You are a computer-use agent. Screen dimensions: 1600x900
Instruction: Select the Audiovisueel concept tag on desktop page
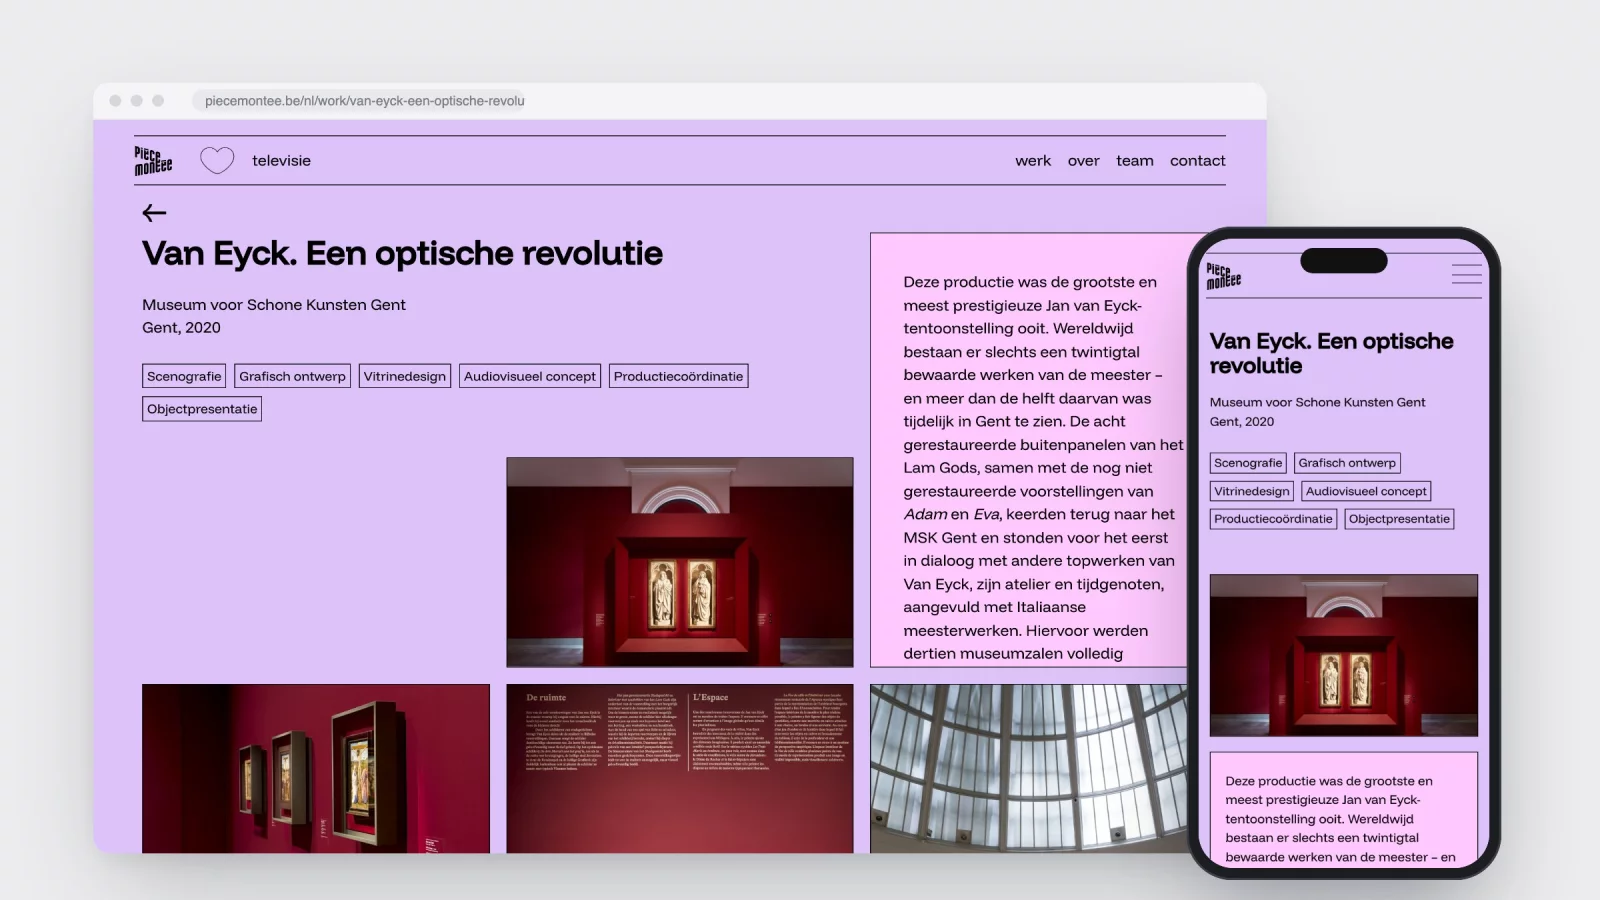pos(530,376)
